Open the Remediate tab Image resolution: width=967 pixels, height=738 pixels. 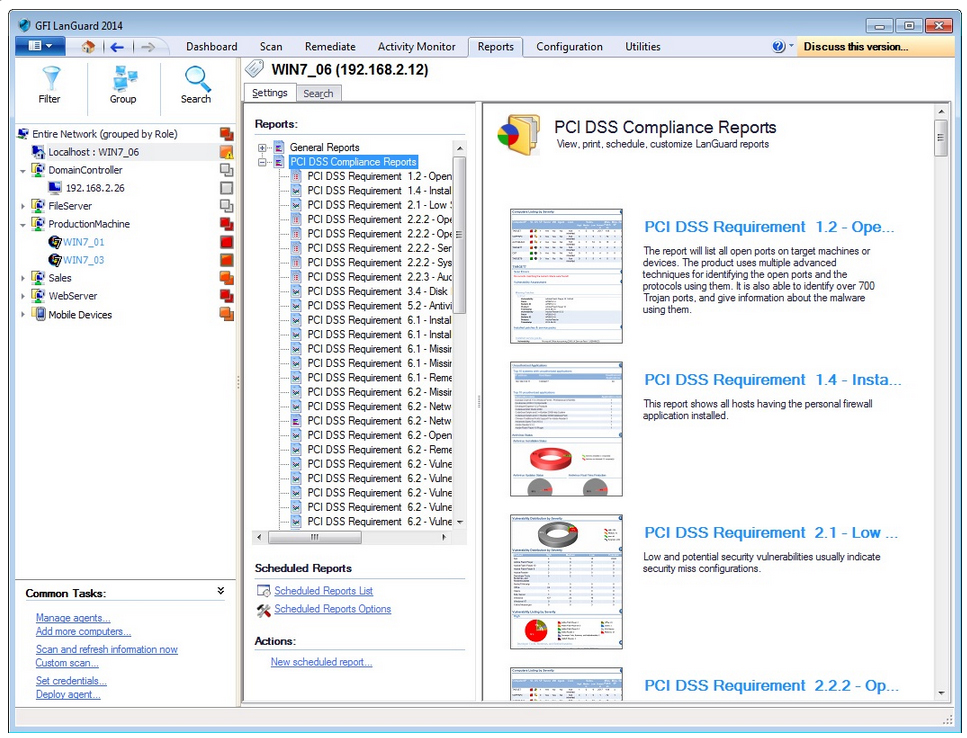point(330,47)
